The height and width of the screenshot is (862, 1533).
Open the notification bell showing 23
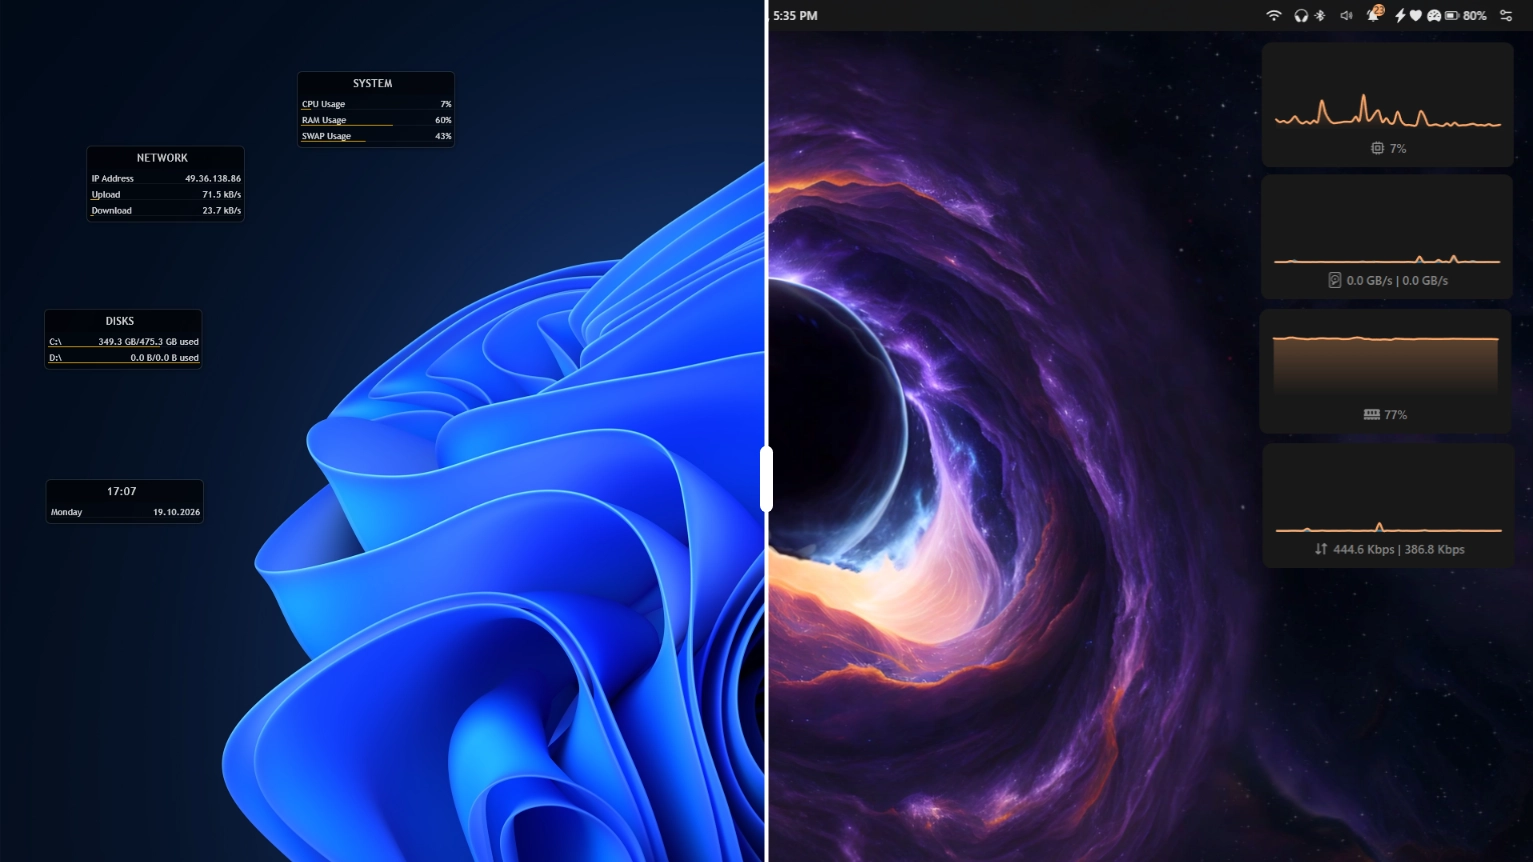point(1375,14)
